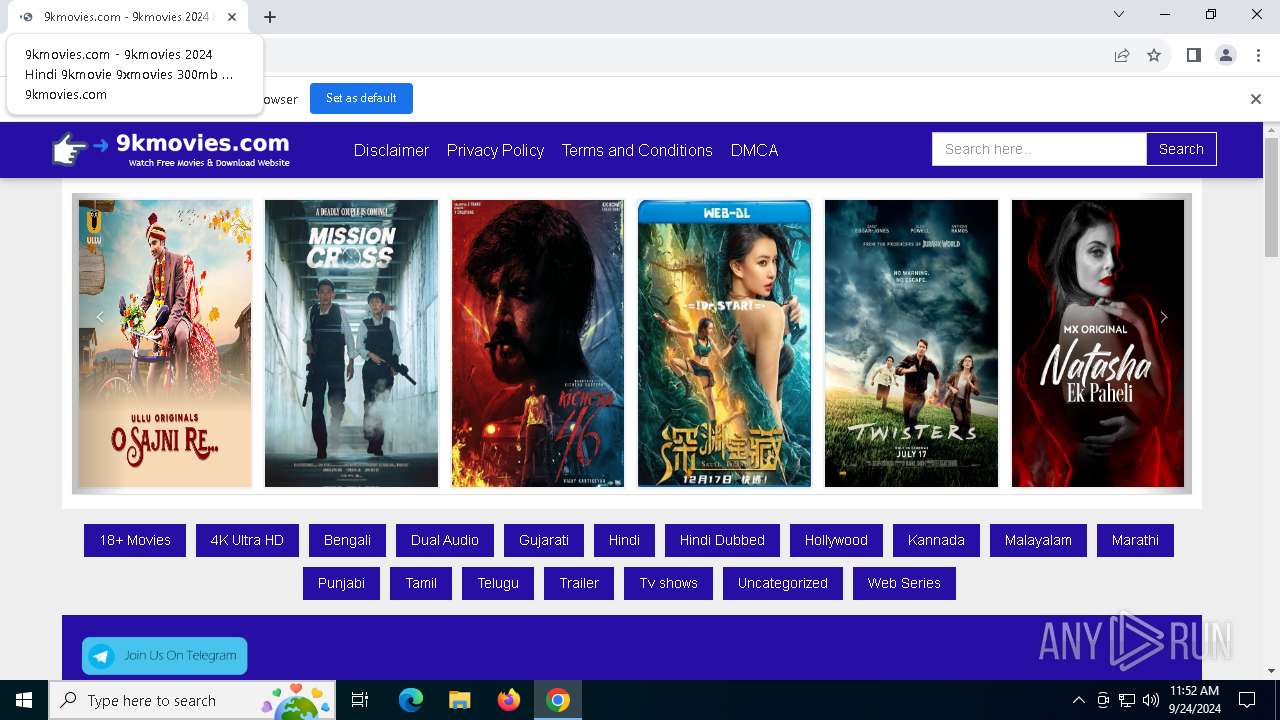The image size is (1280, 720).
Task: Open Terms and Conditions page
Action: (637, 150)
